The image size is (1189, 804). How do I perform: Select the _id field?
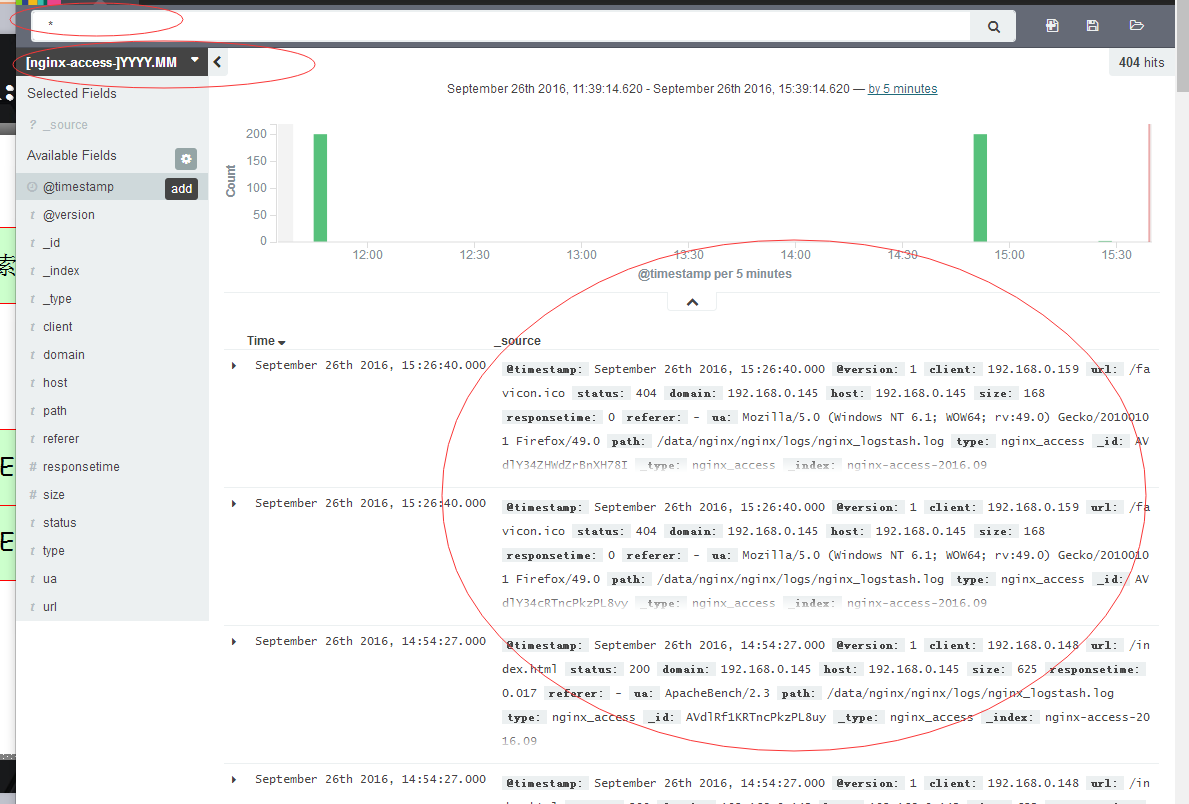pos(52,243)
